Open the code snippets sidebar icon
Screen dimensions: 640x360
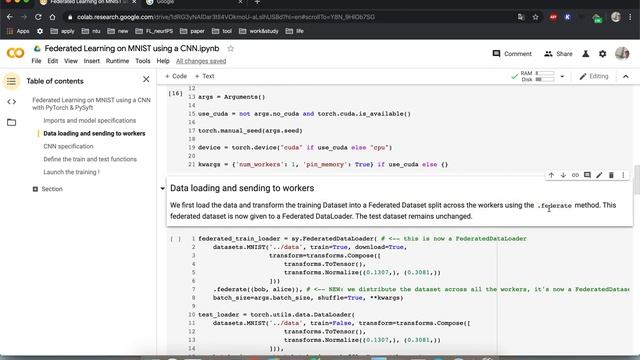11,102
